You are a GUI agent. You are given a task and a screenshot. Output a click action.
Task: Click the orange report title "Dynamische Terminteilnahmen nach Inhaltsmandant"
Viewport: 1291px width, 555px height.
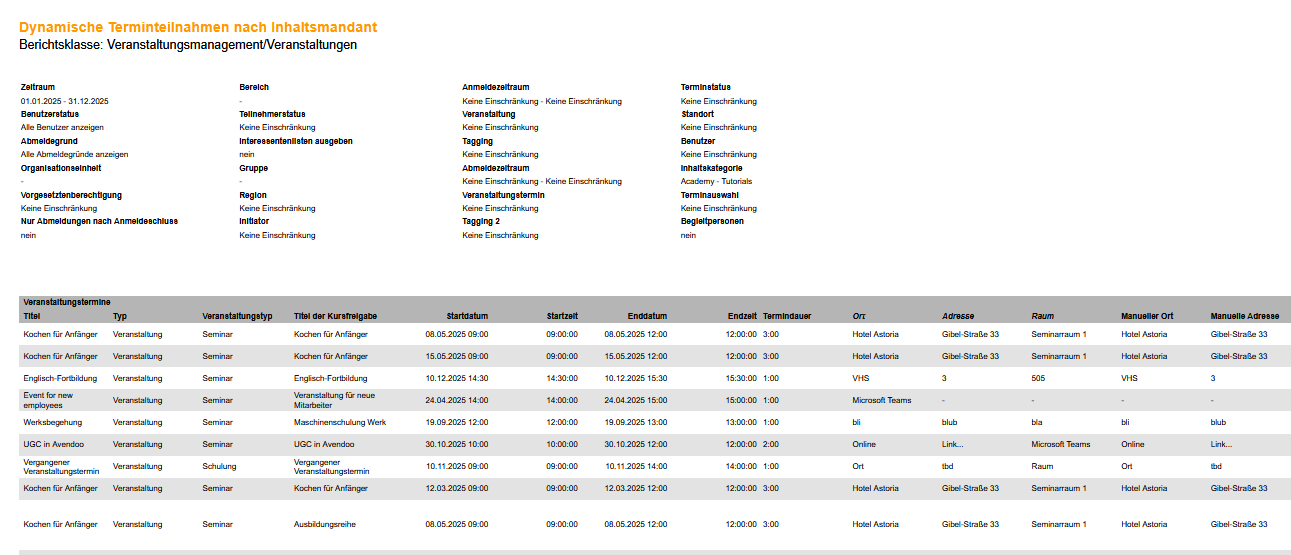[x=198, y=28]
